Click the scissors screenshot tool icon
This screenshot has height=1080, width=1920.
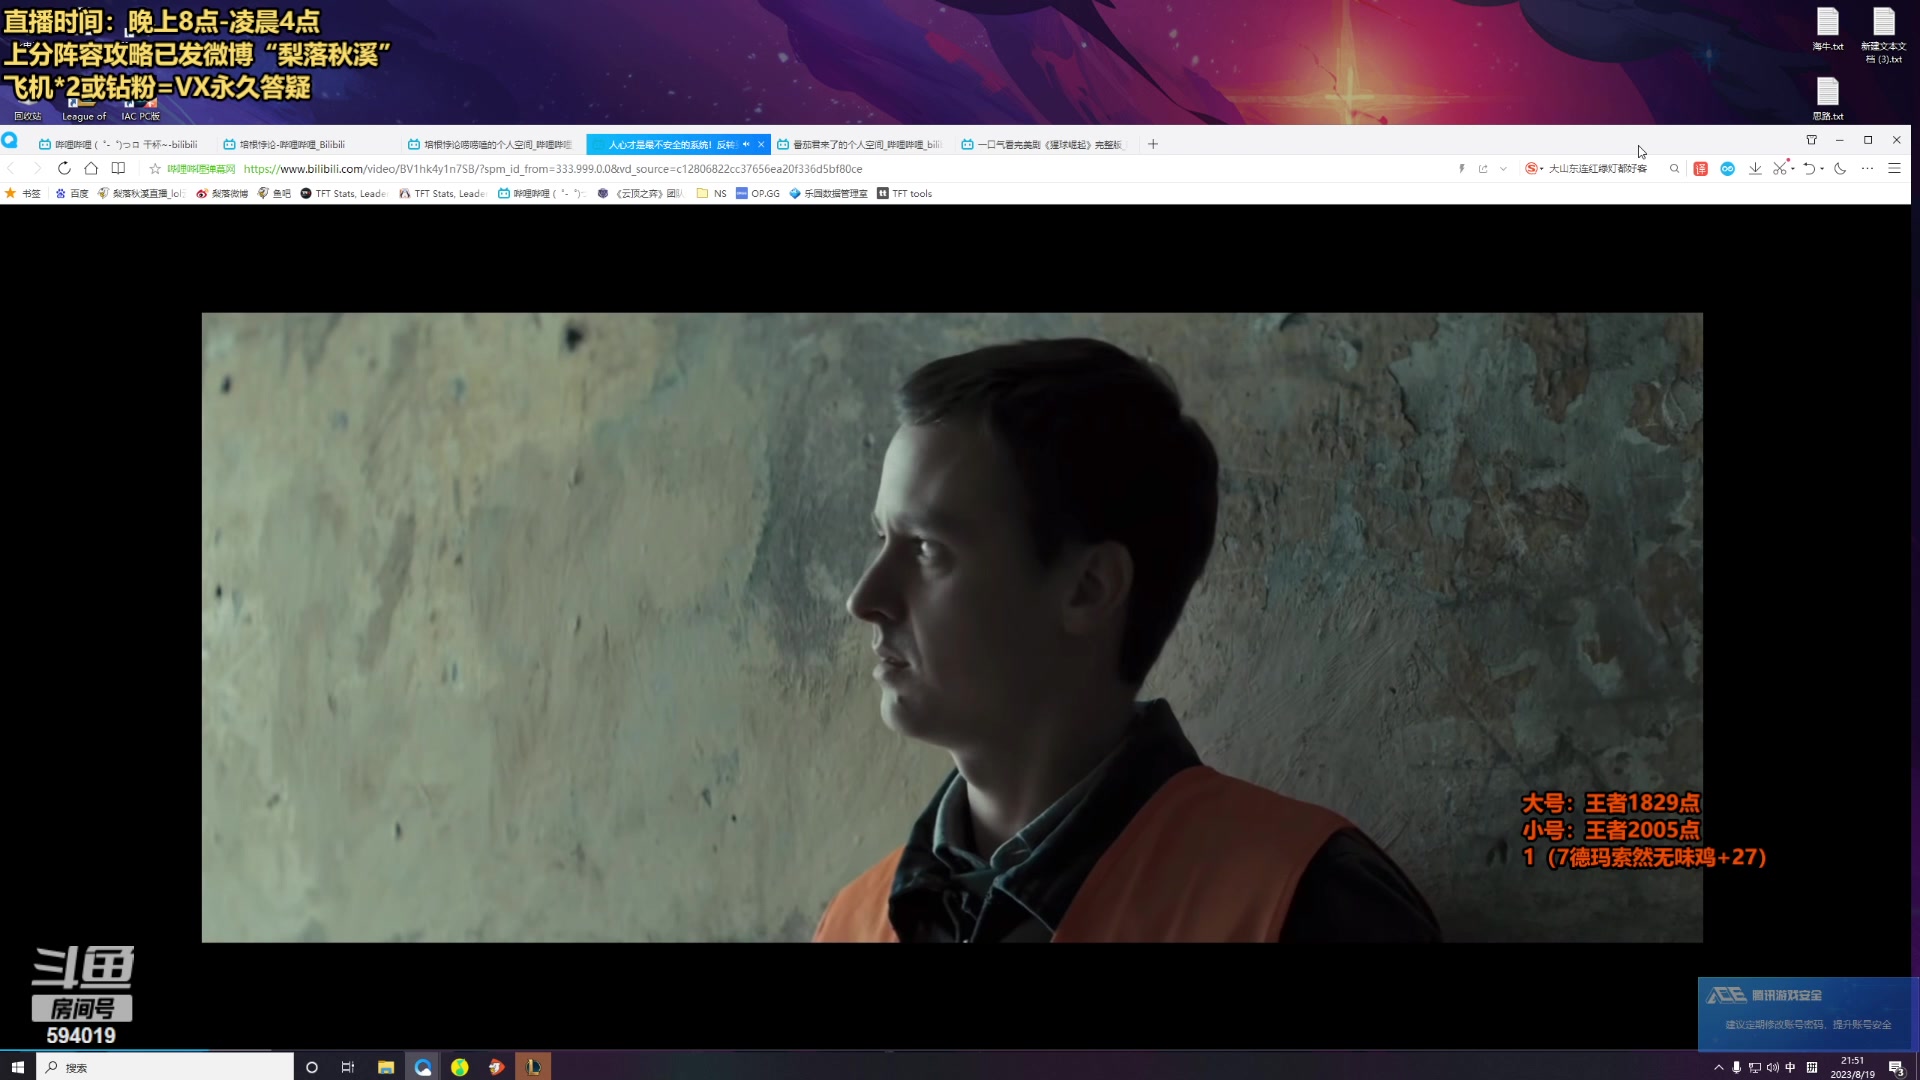click(1780, 168)
